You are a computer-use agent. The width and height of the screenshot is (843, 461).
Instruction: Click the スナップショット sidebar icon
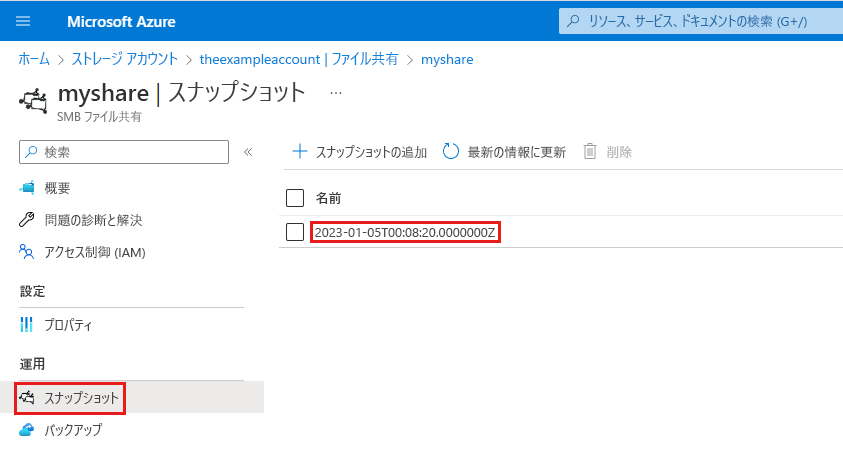[x=27, y=398]
